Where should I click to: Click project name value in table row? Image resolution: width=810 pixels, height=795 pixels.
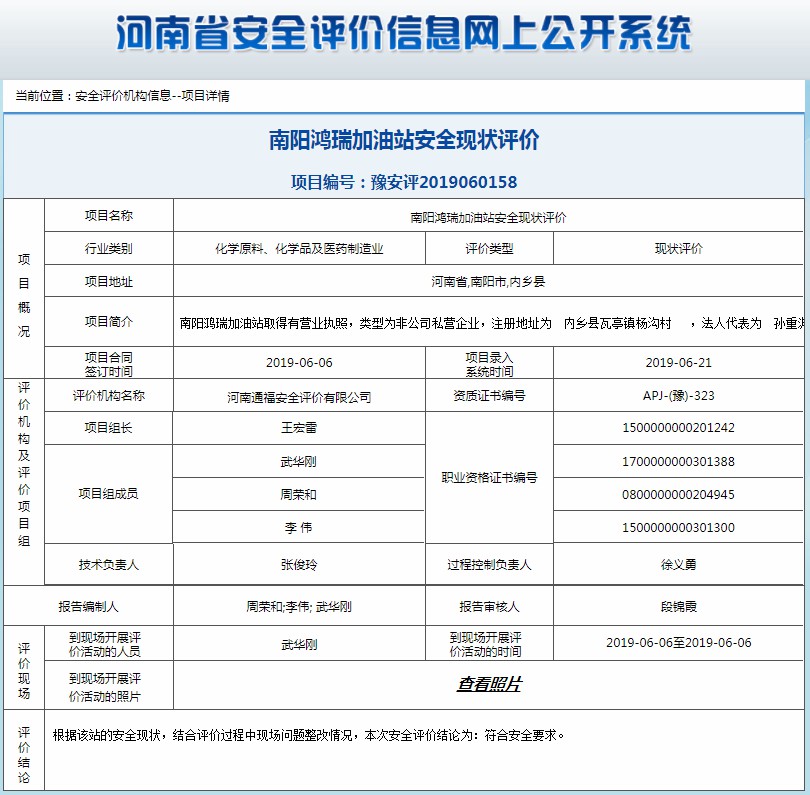(488, 217)
